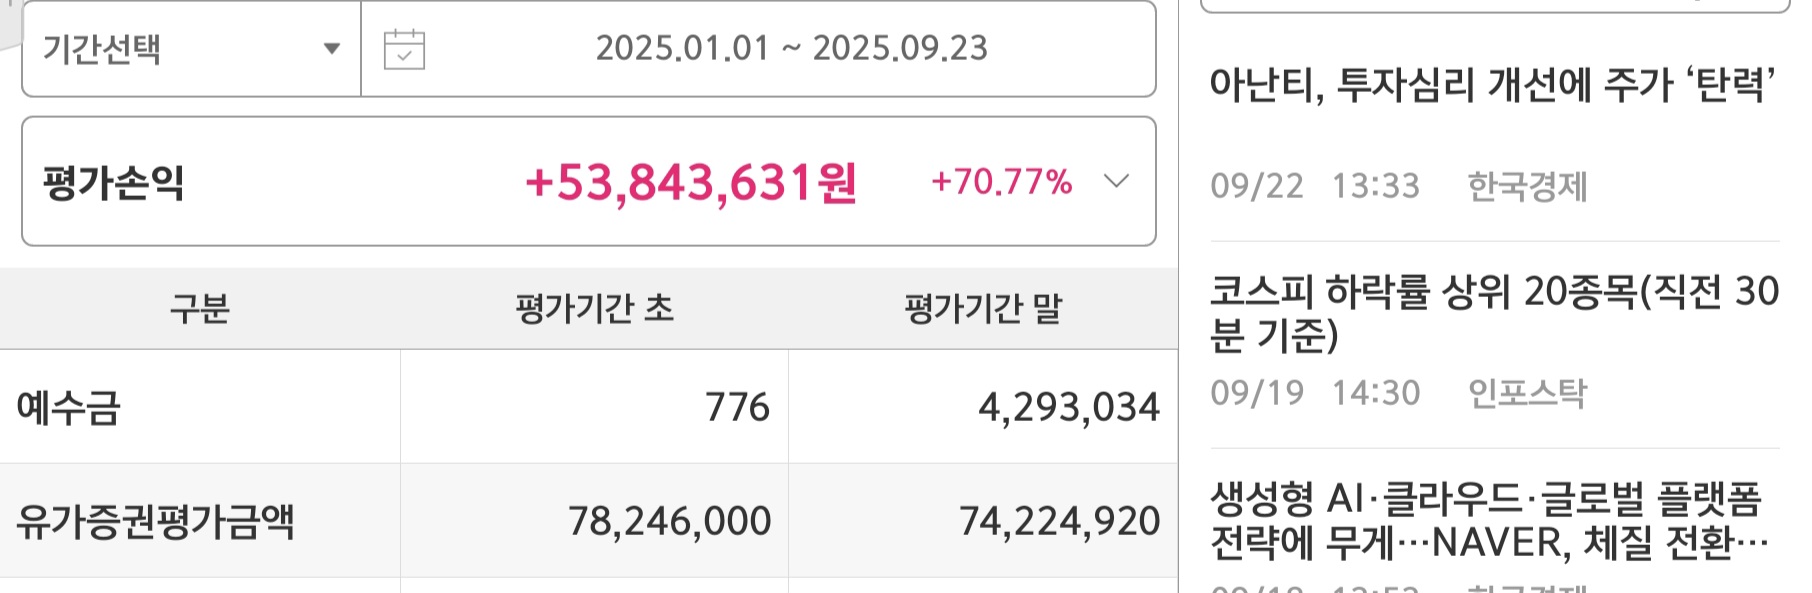This screenshot has width=1812, height=593.
Task: Click the 유가증권평가금액 row label
Action: tap(155, 521)
